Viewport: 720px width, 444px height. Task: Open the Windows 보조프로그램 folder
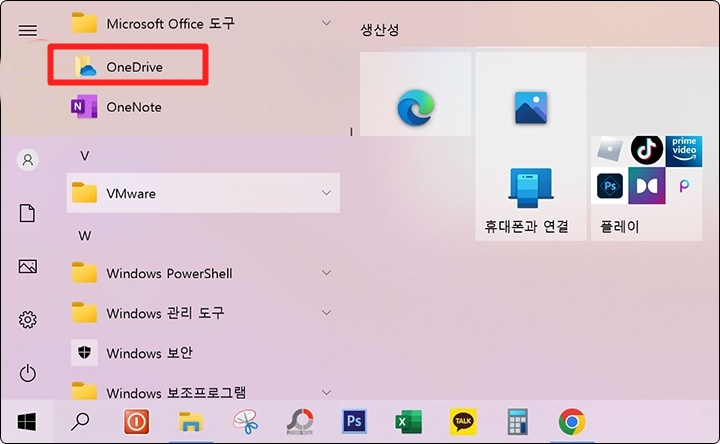[203, 390]
